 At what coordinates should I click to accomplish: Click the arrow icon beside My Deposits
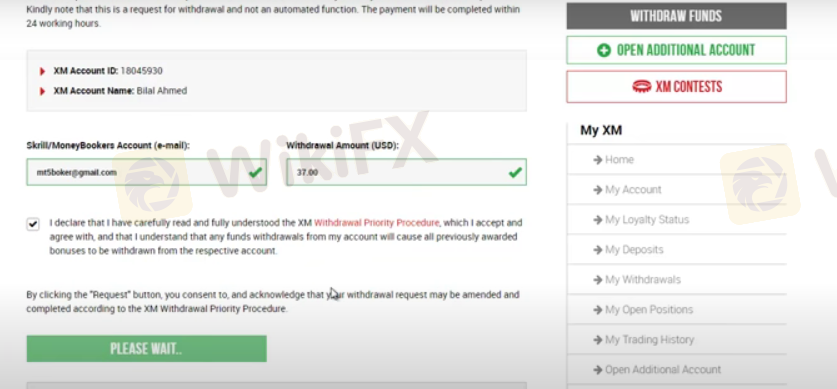pos(598,250)
